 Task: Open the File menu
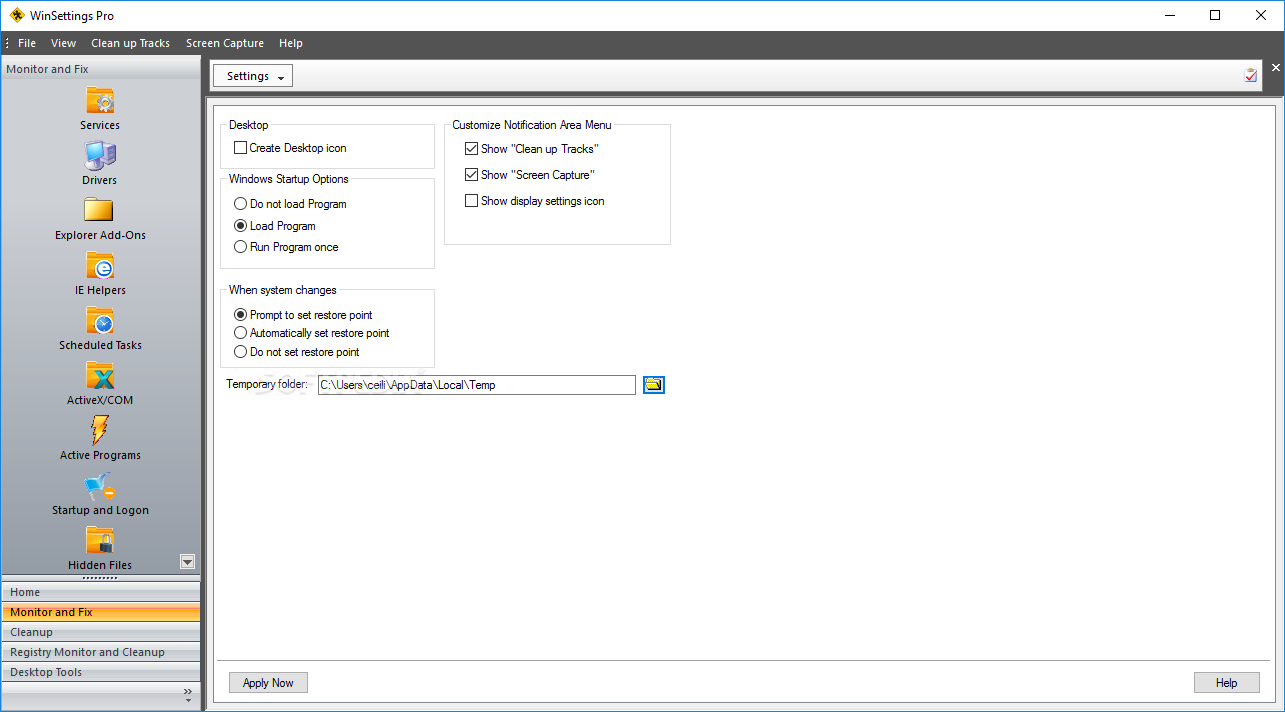click(27, 43)
